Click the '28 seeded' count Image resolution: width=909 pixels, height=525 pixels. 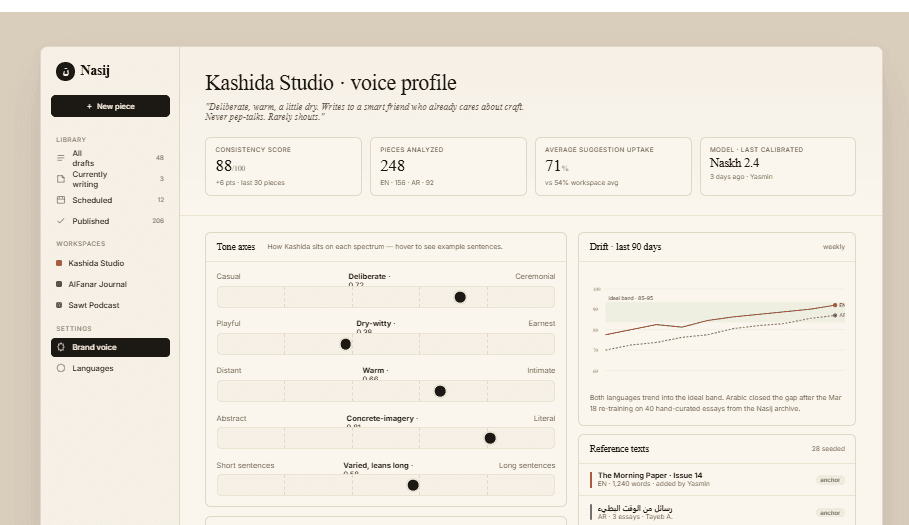[x=828, y=449]
